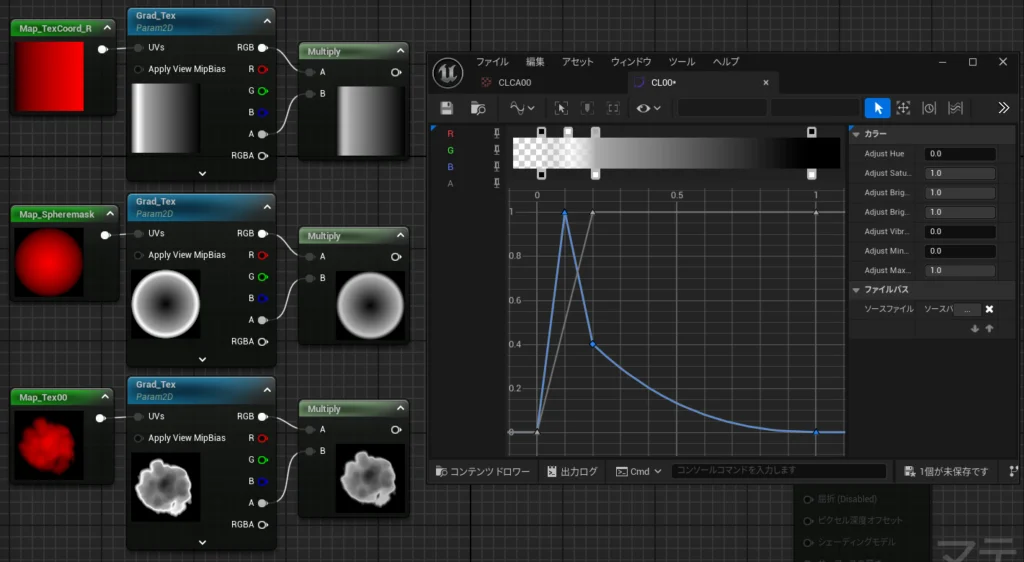Open the curve wave type dropdown

(521, 108)
